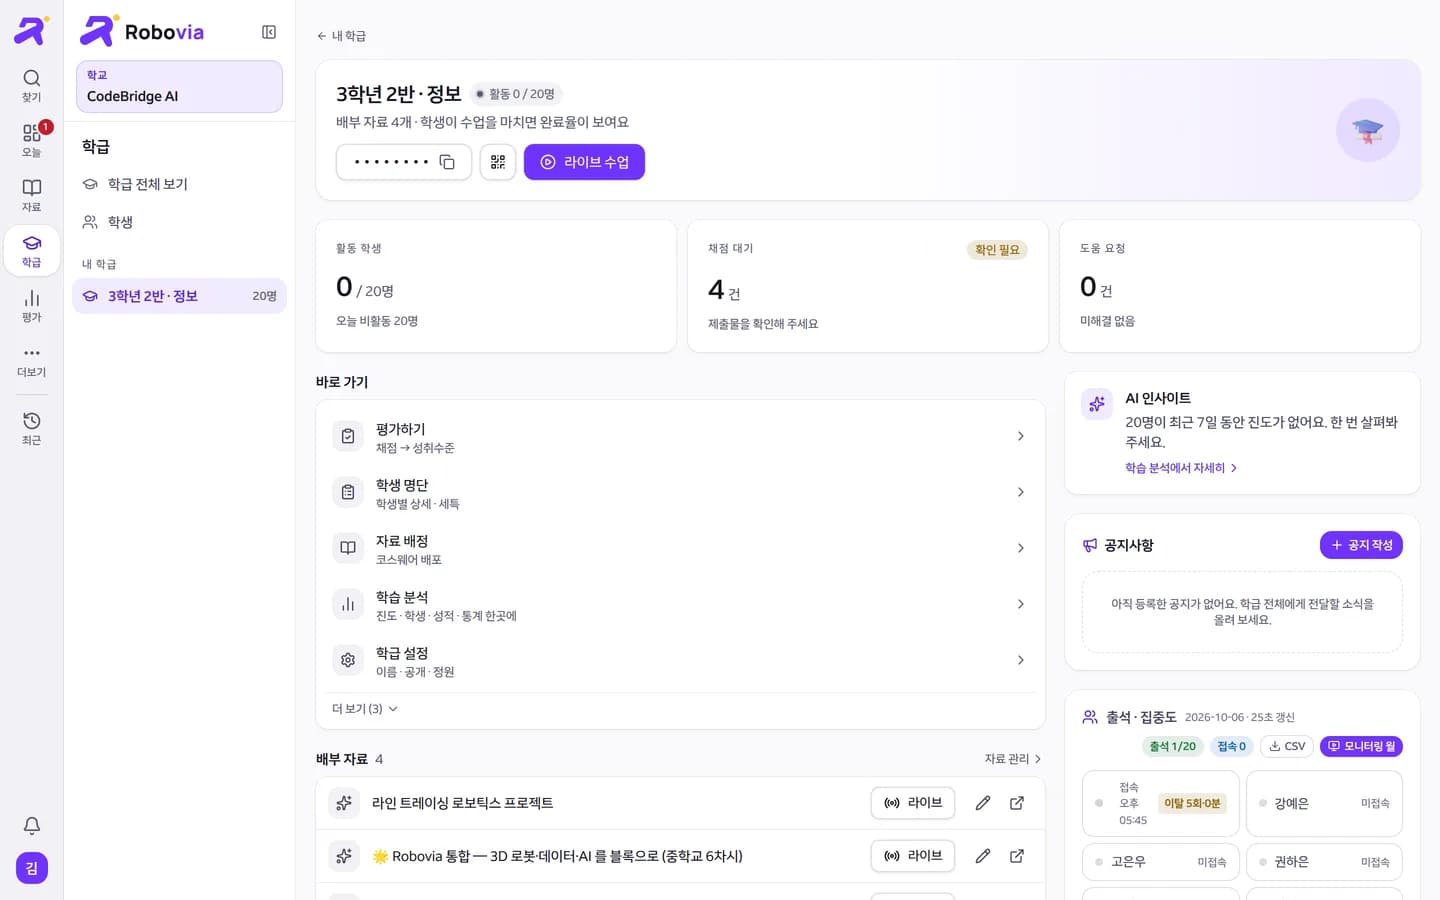The height and width of the screenshot is (900, 1440).
Task: Expand 더 보기 (3) shortcuts
Action: click(x=364, y=708)
